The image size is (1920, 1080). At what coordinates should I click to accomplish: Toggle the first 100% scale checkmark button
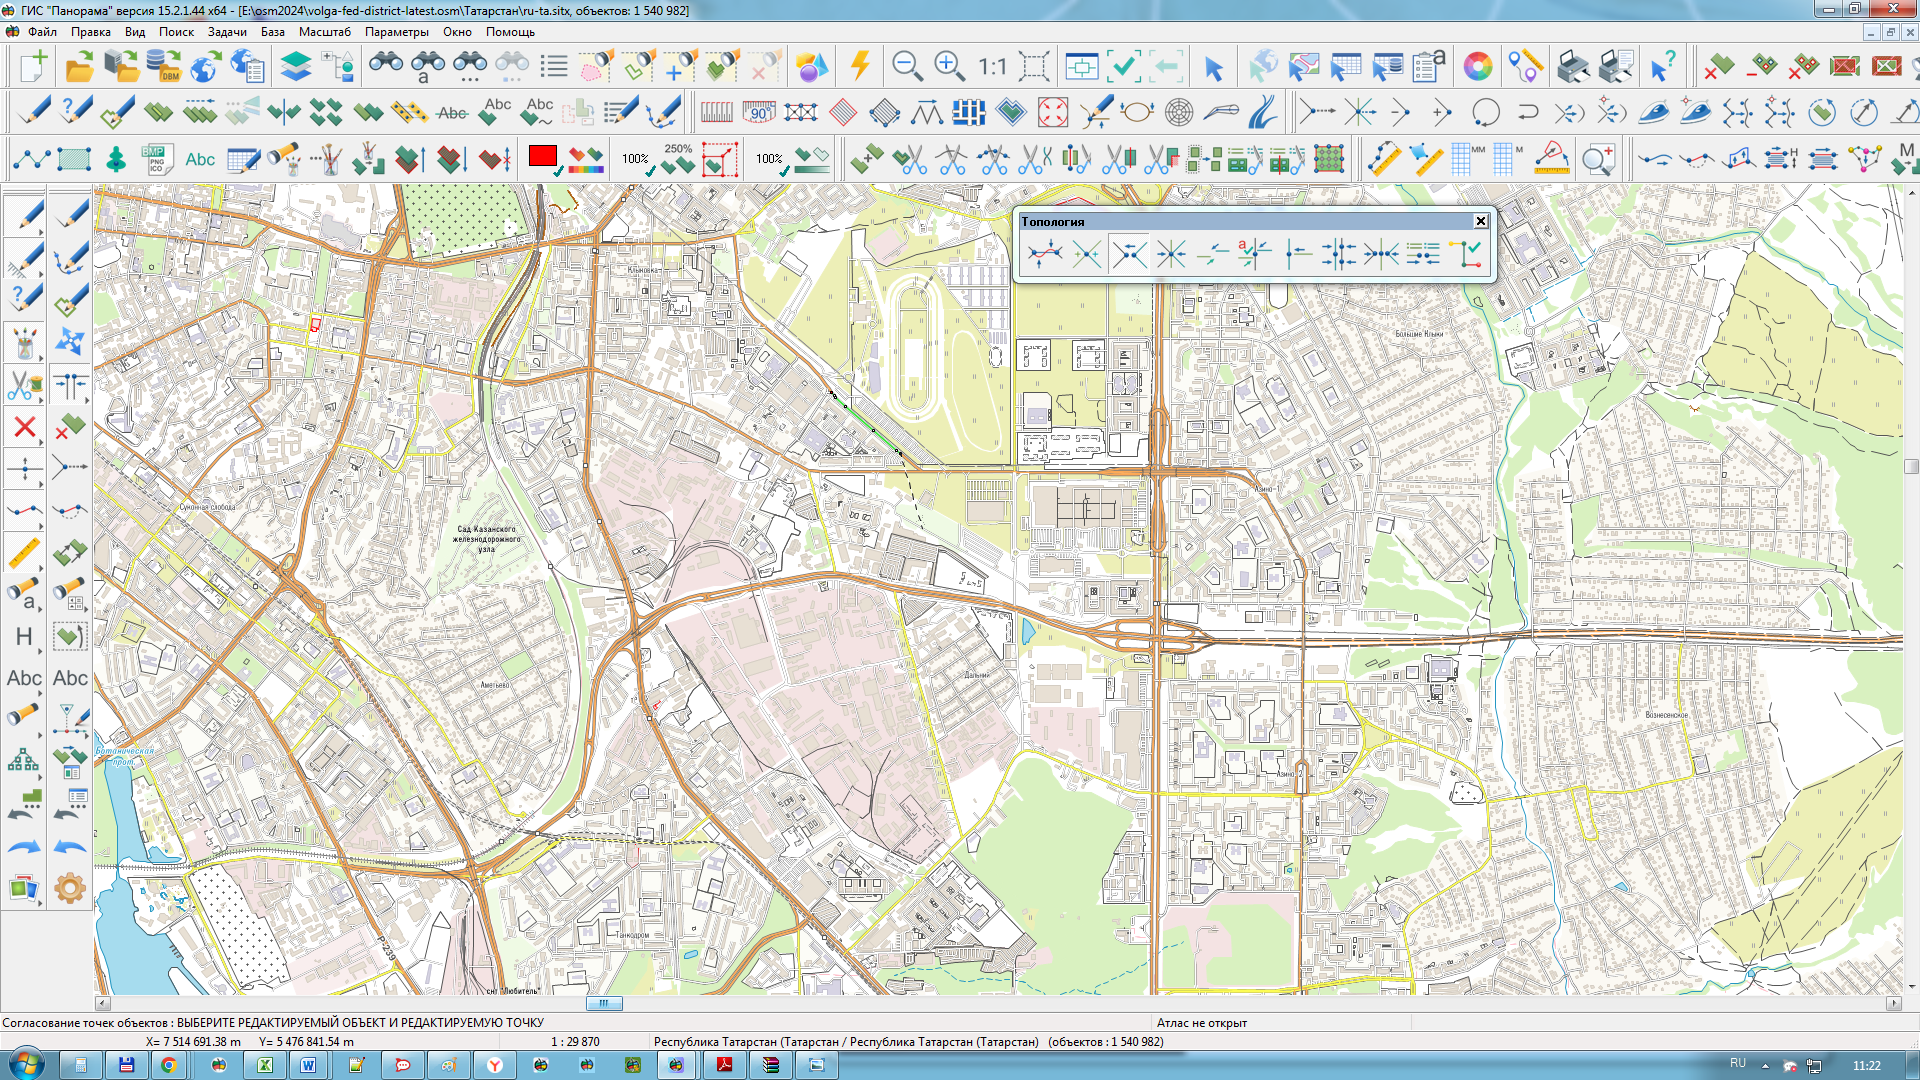click(x=637, y=160)
